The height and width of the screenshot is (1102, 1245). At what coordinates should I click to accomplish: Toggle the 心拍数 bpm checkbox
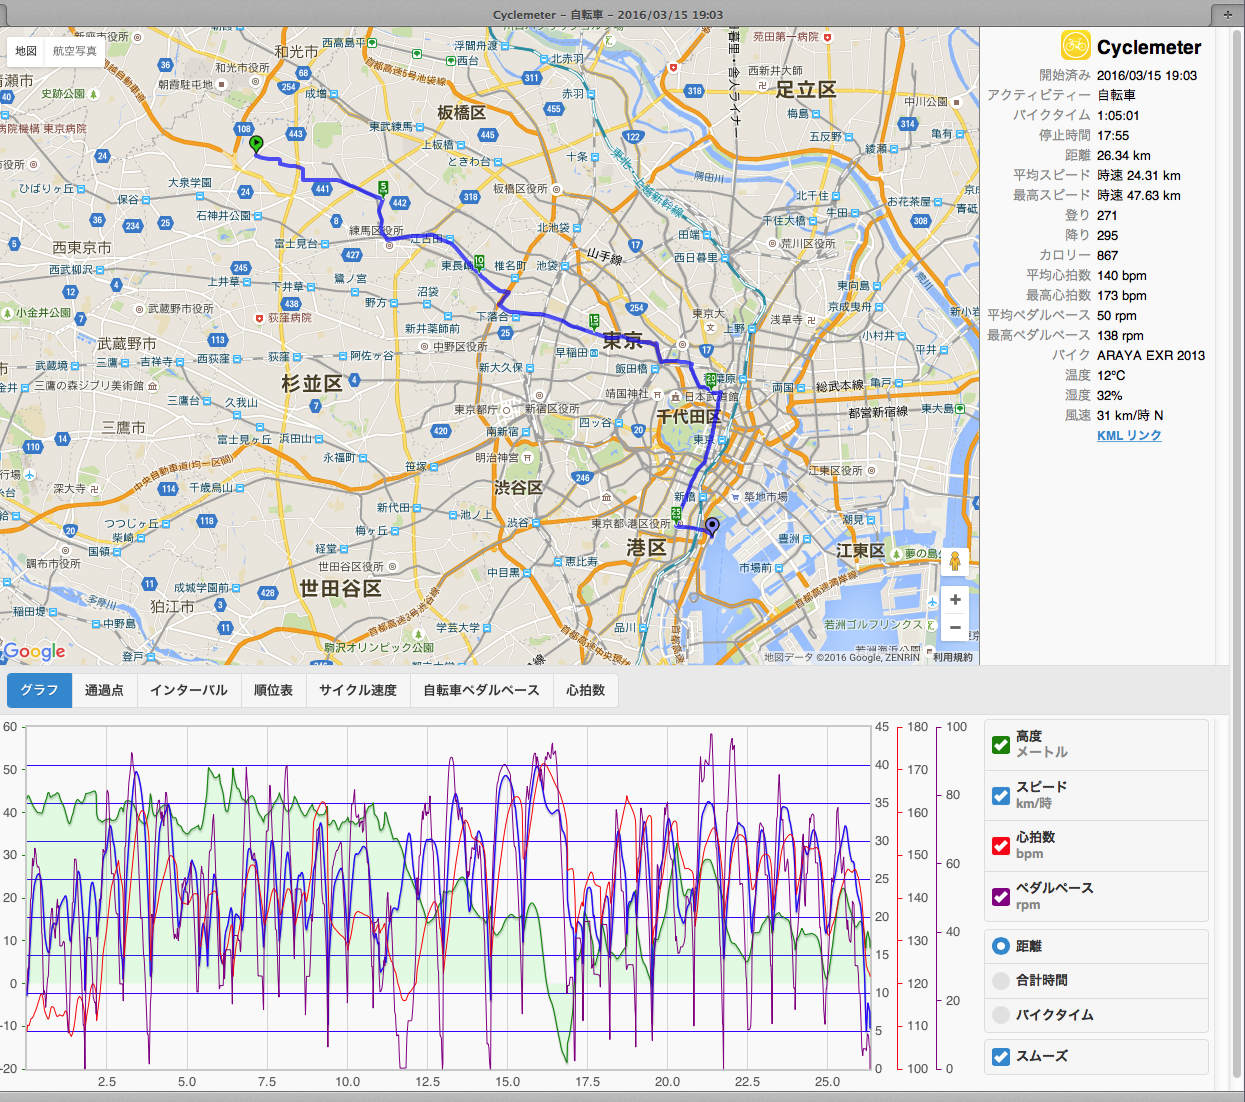click(1001, 845)
